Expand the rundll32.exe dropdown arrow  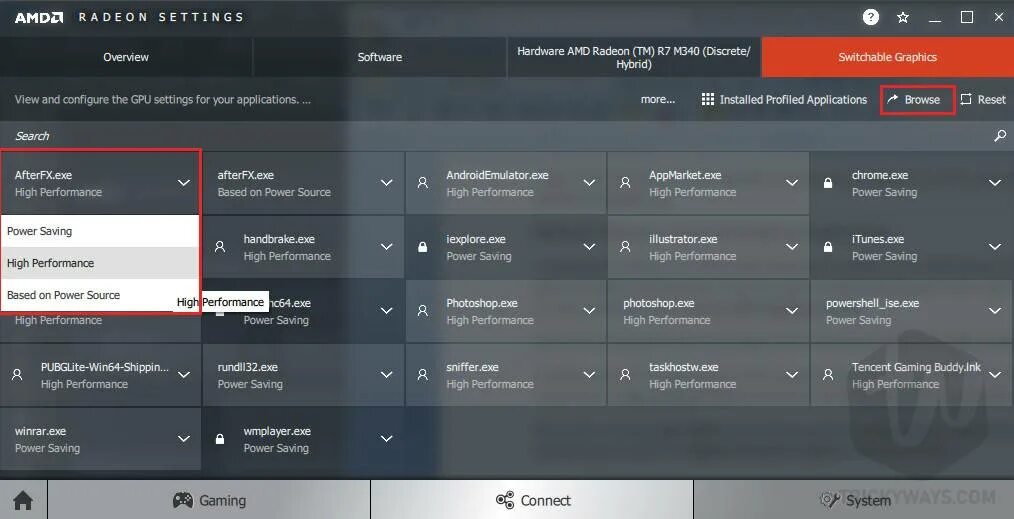386,375
